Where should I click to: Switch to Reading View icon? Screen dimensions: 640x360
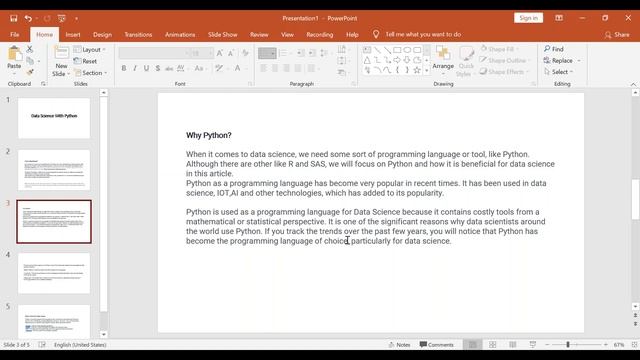click(x=513, y=345)
